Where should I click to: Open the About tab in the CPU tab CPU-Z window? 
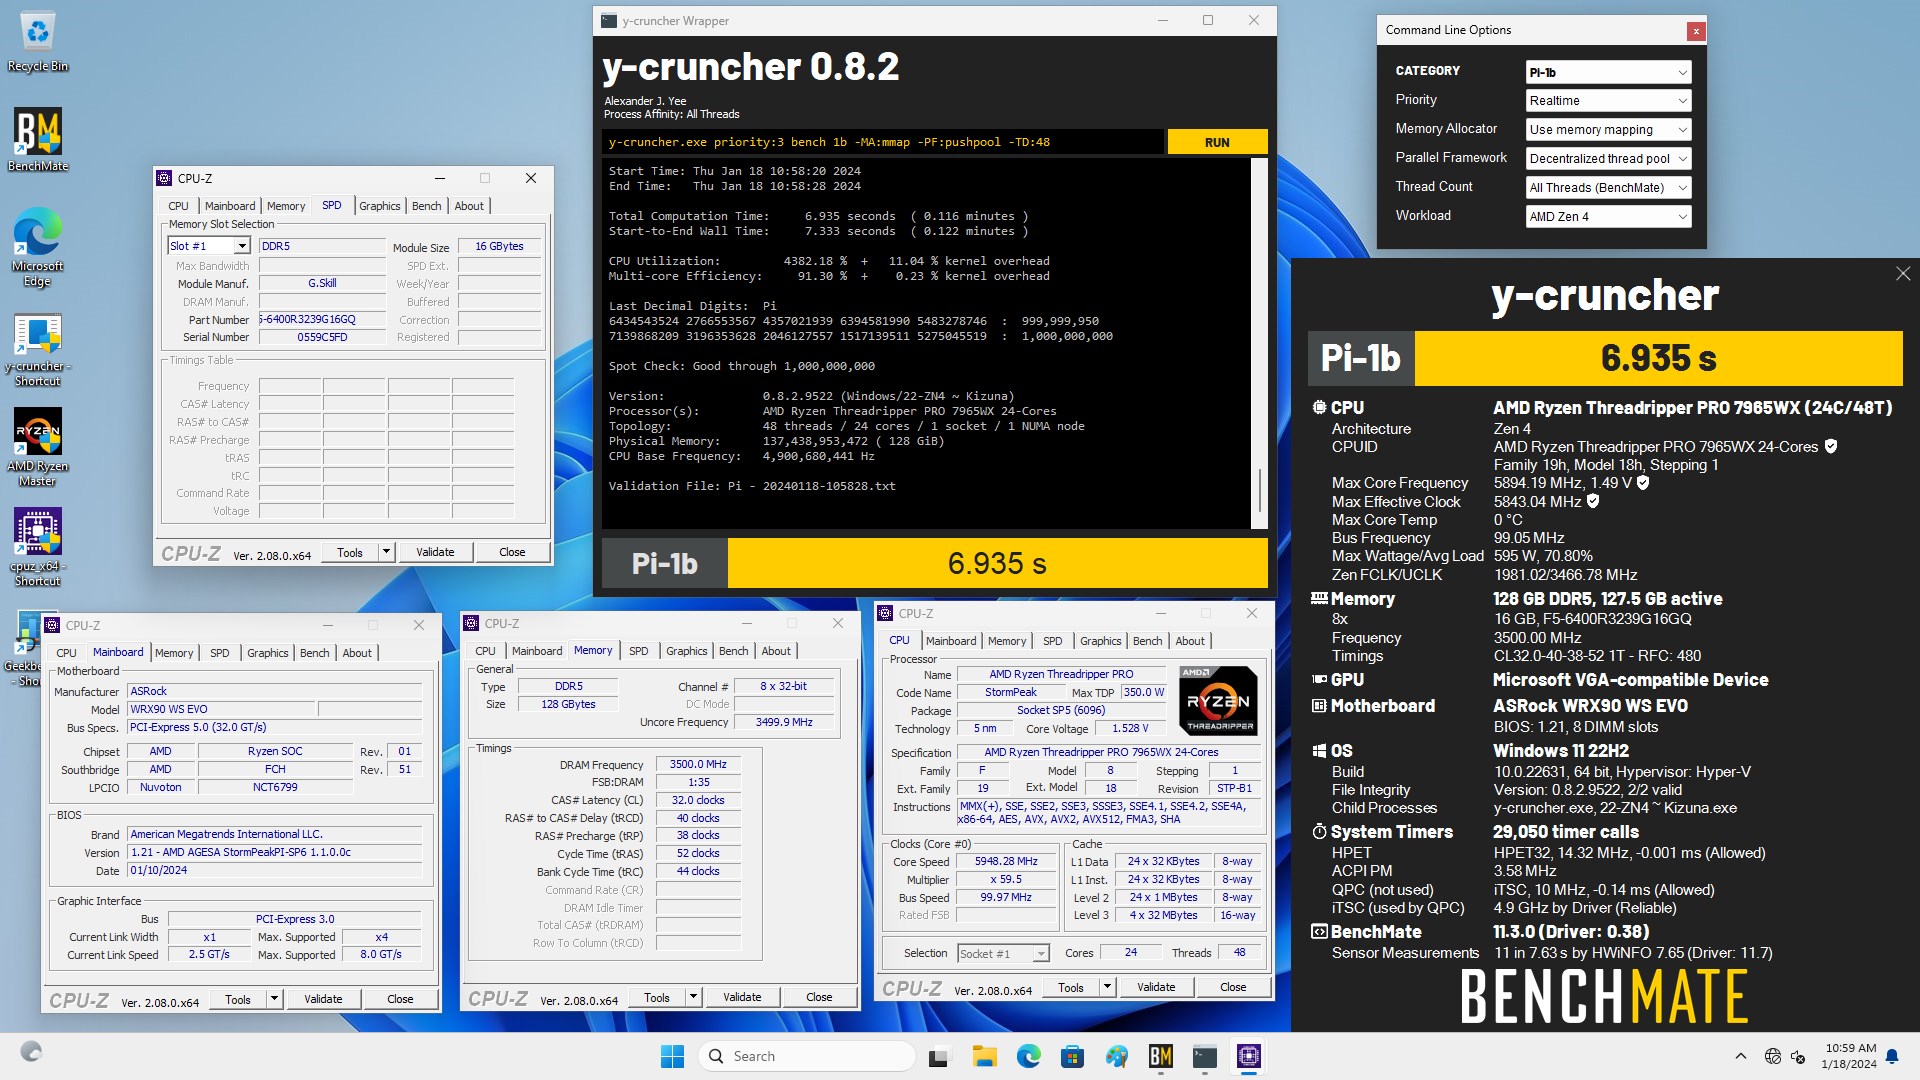(1190, 641)
